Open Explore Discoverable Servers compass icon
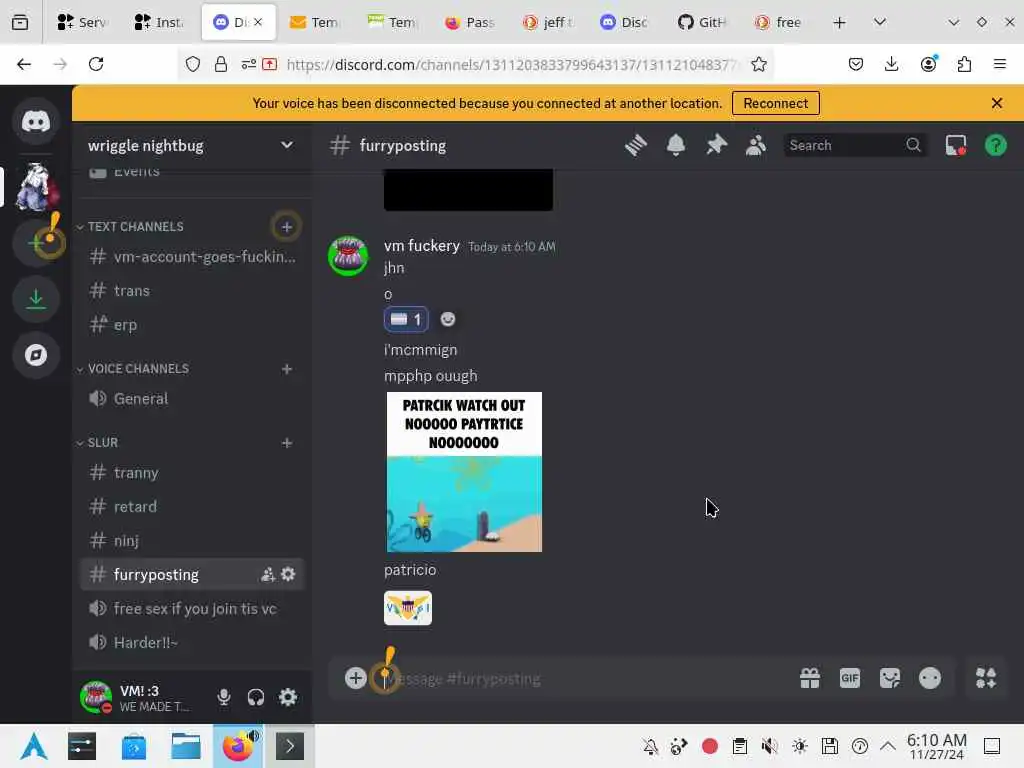 pyautogui.click(x=36, y=355)
